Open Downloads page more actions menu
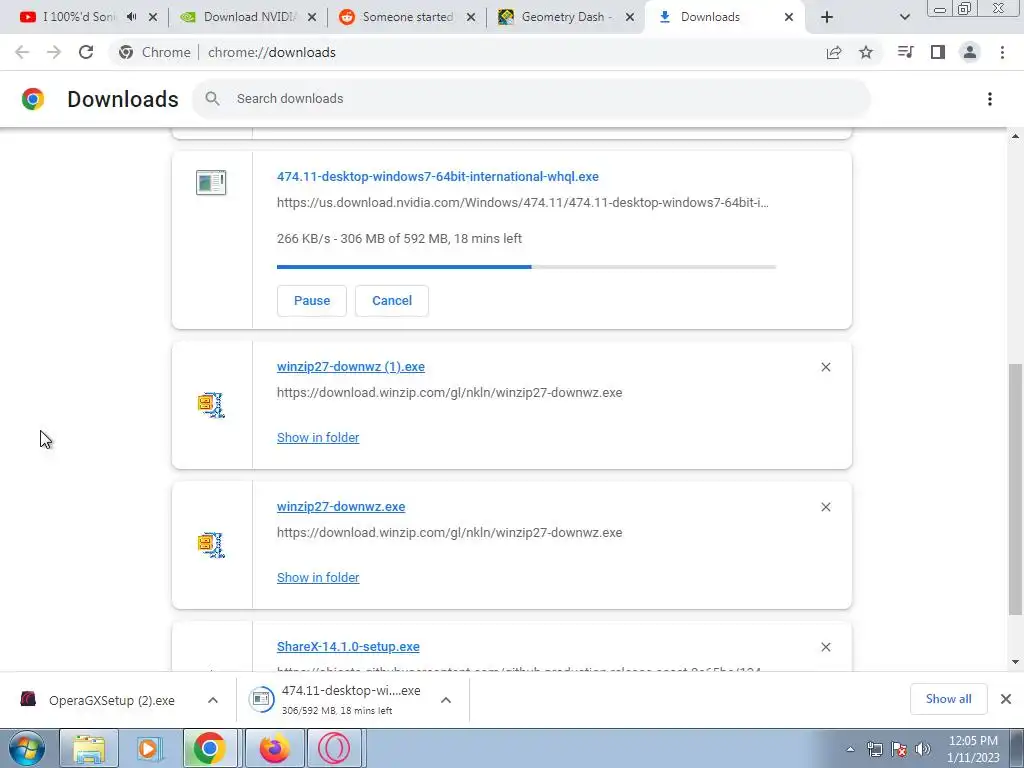Viewport: 1024px width, 768px height. click(990, 99)
